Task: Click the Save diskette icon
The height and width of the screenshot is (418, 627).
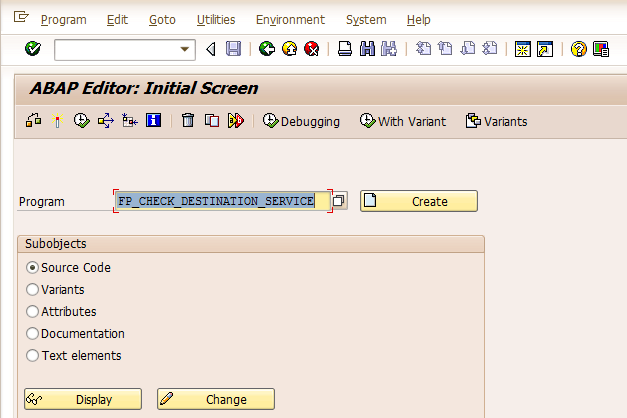Action: [x=234, y=49]
